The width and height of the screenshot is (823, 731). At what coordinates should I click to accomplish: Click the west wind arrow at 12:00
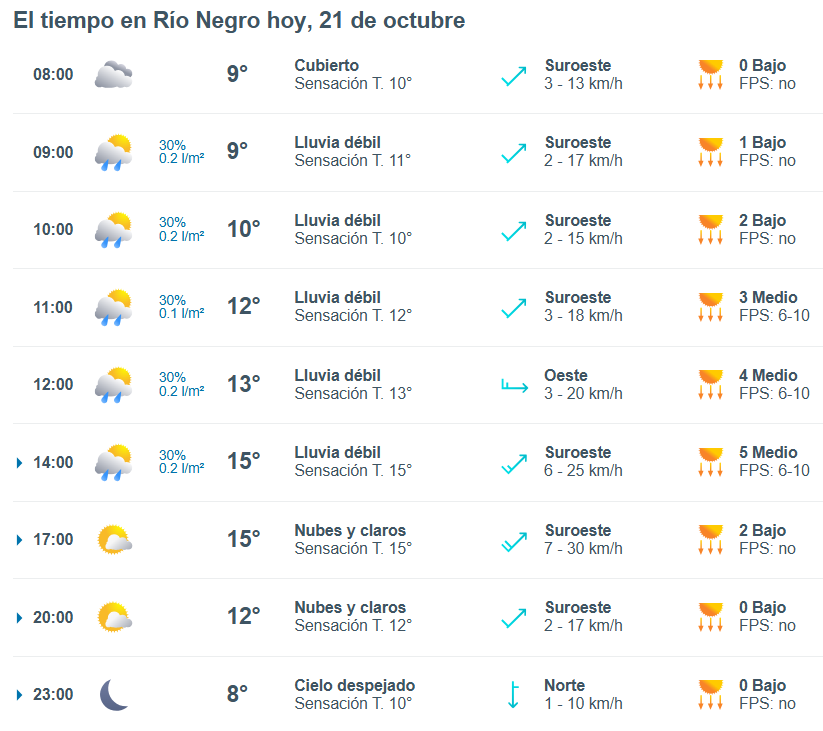click(x=514, y=385)
